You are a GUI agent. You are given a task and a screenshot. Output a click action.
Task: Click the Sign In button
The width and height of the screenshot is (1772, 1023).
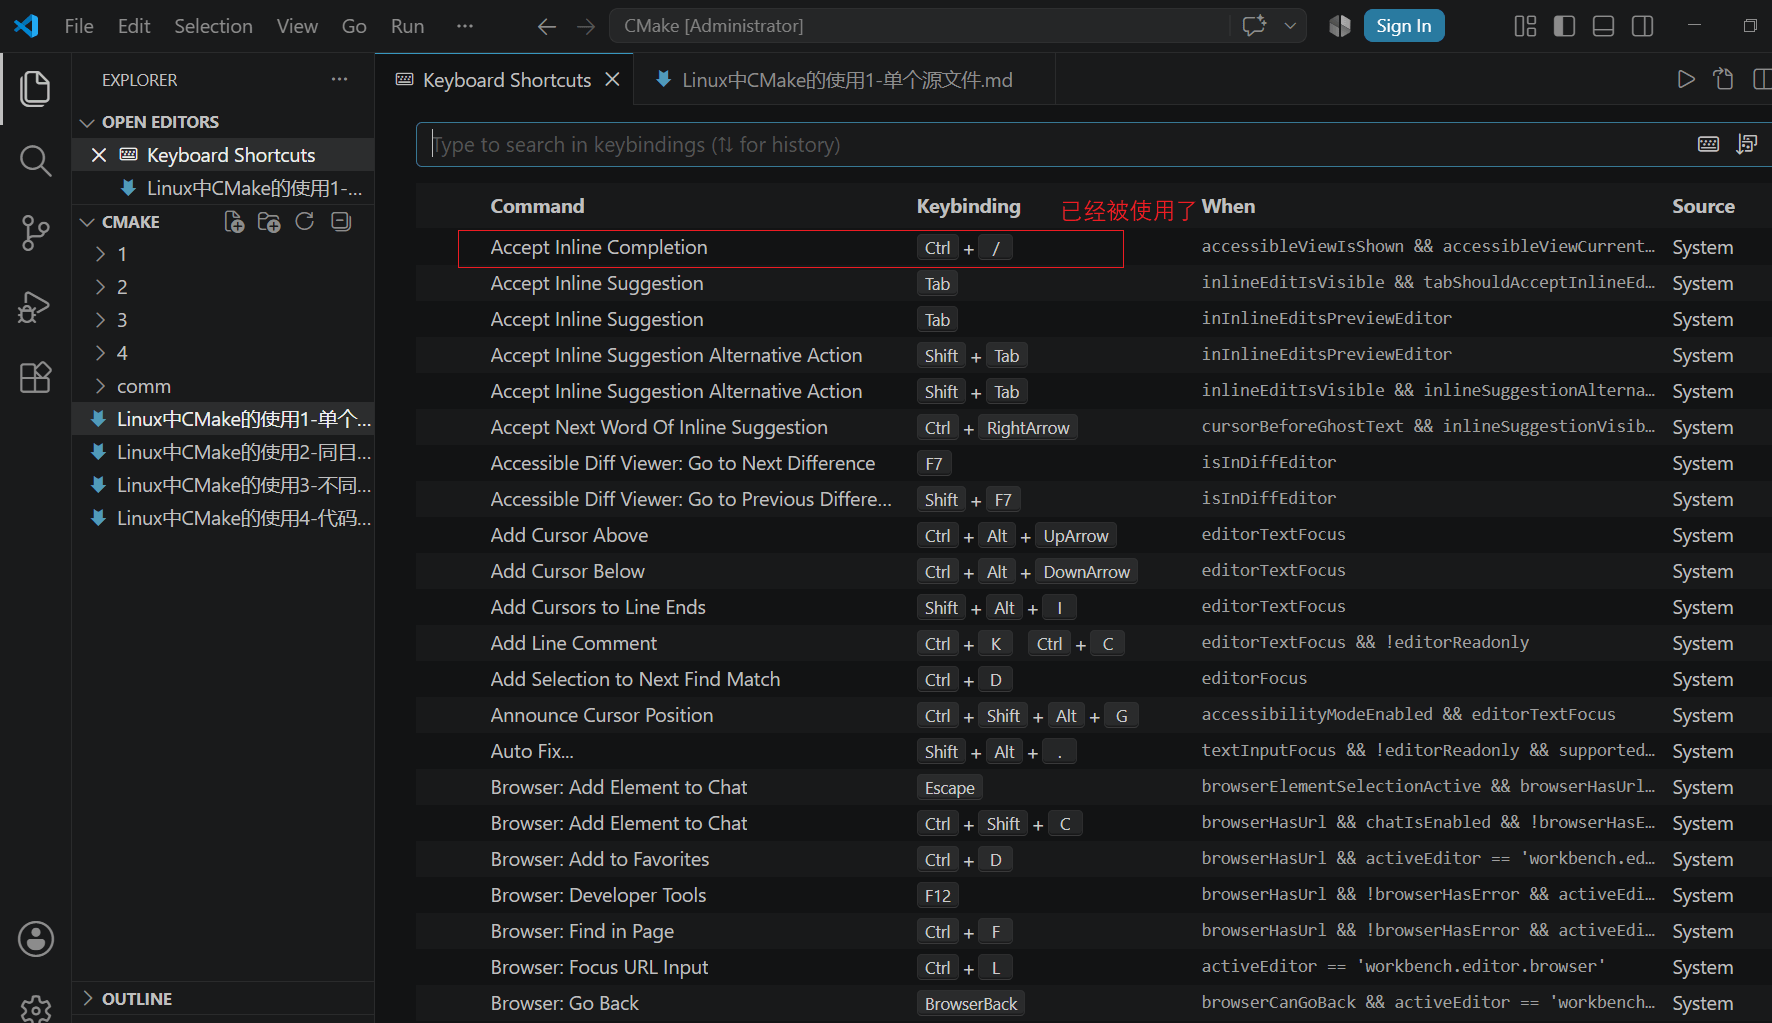[x=1404, y=26]
